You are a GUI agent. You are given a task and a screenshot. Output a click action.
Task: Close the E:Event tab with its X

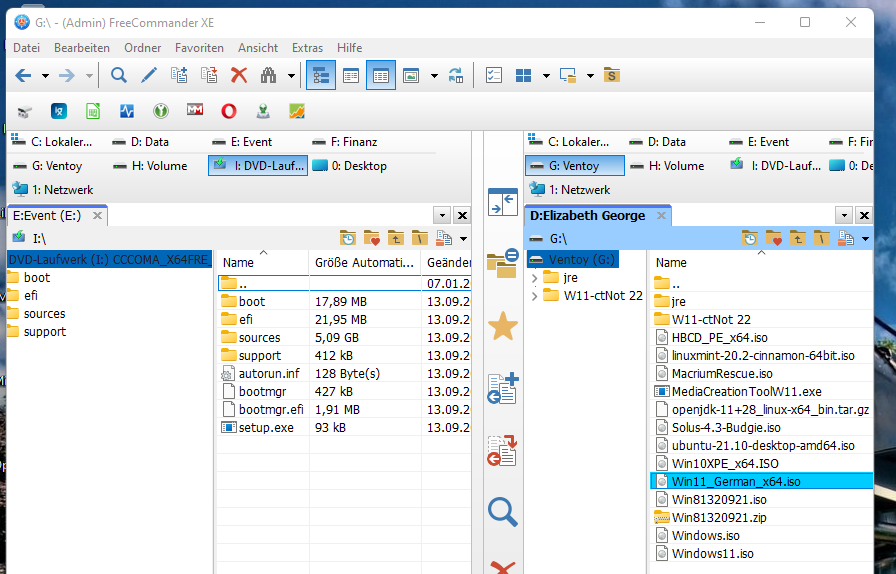97,216
